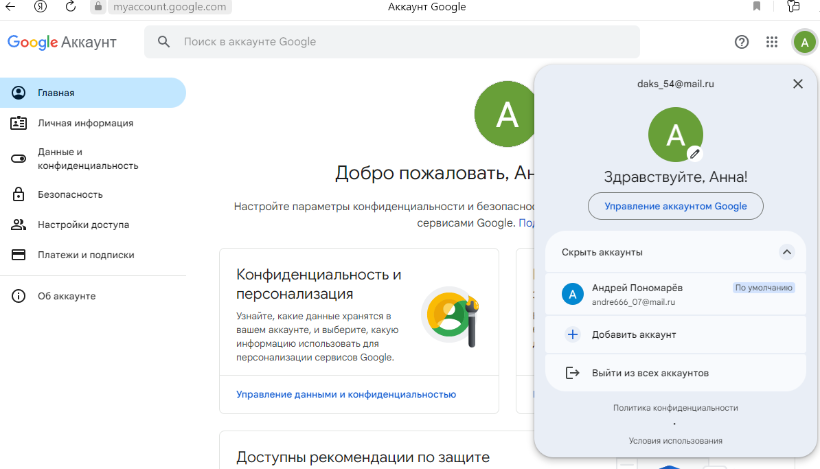Viewport: 820px width, 469px height.
Task: Click the card icon for Платежи и подписки
Action: point(18,255)
